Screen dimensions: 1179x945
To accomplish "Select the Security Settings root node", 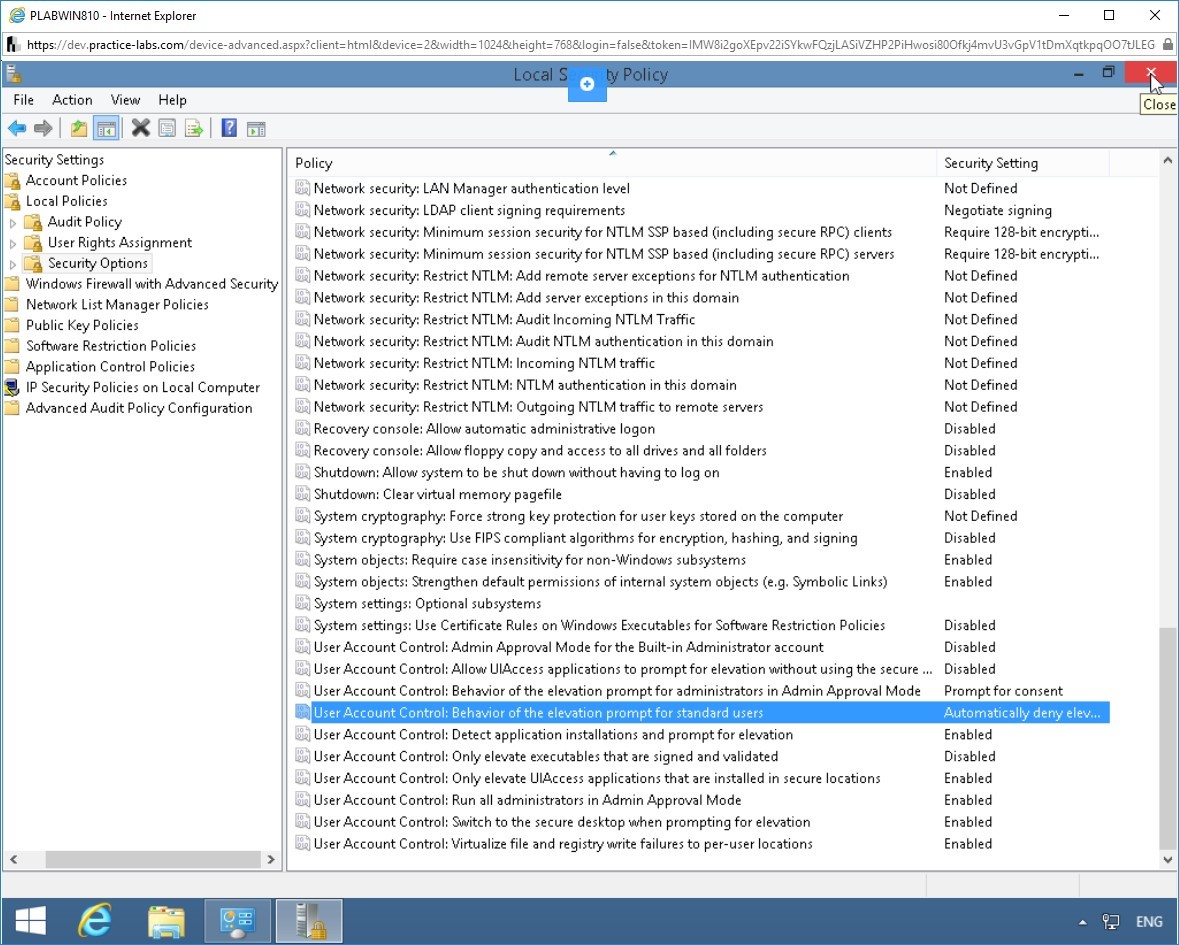I will [54, 159].
